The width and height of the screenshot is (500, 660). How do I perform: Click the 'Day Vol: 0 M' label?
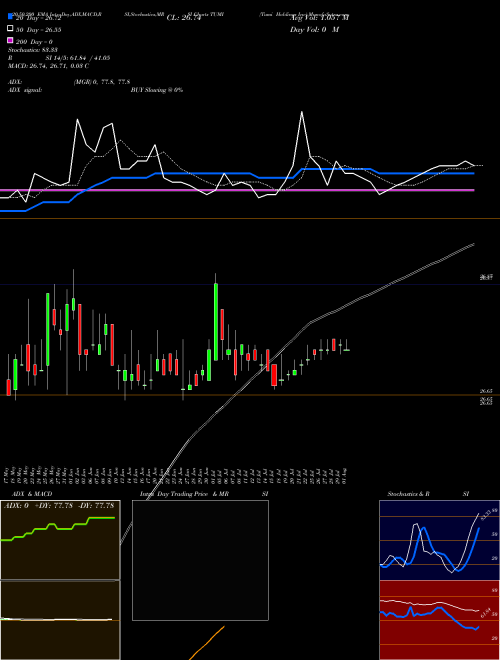point(314,29)
